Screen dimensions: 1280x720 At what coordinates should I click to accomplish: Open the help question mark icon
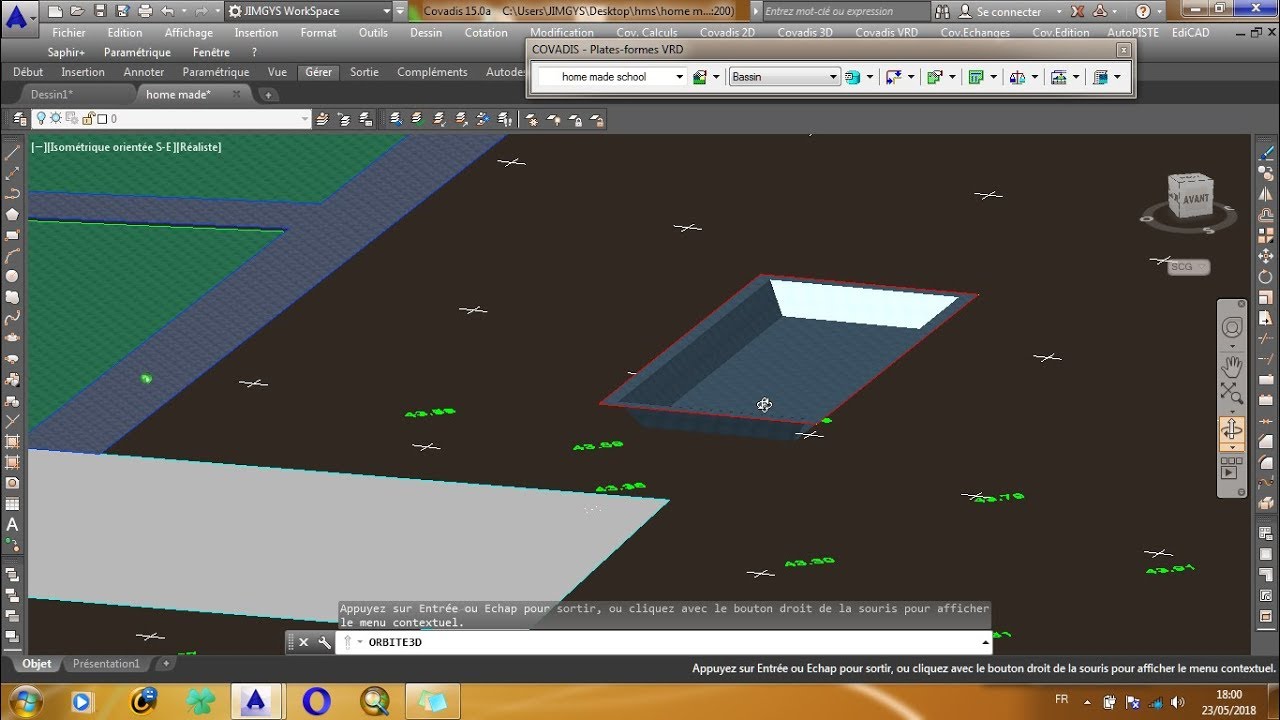click(1143, 11)
